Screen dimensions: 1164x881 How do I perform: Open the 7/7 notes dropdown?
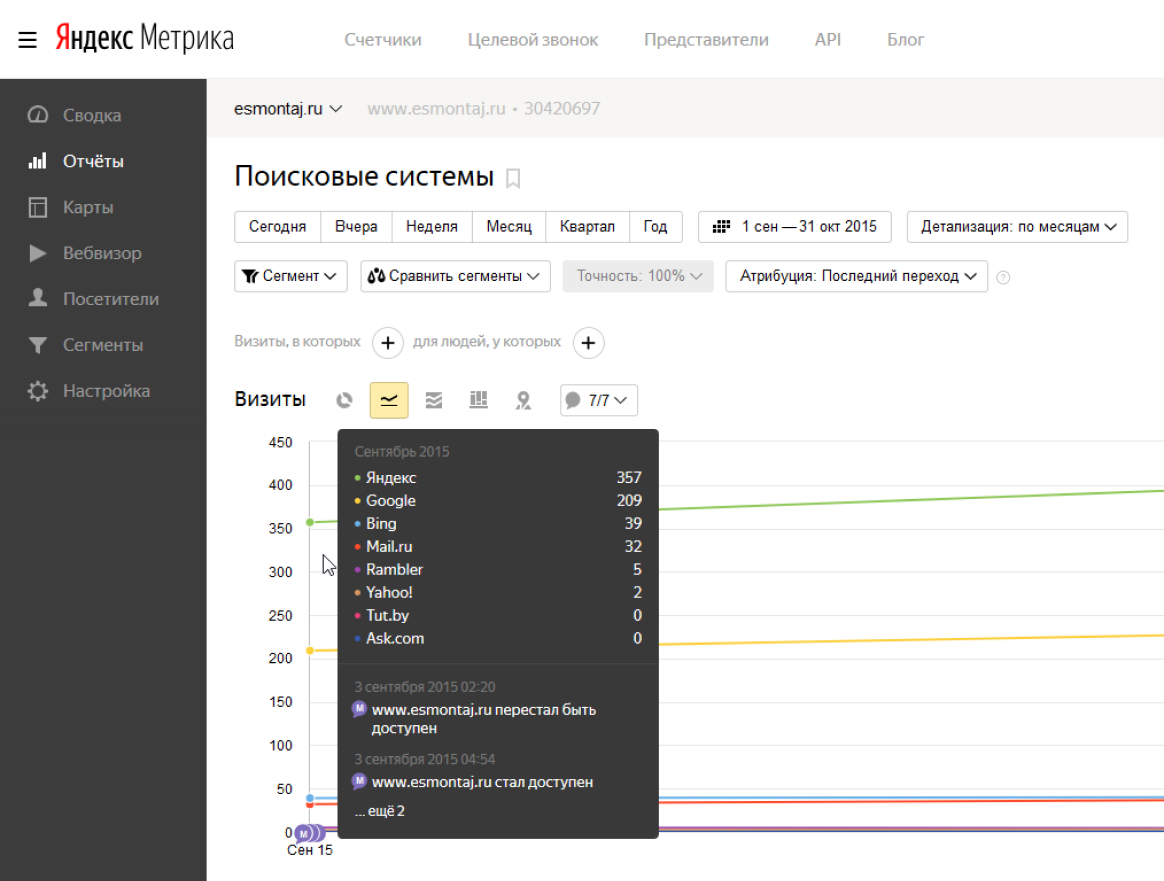tap(598, 401)
